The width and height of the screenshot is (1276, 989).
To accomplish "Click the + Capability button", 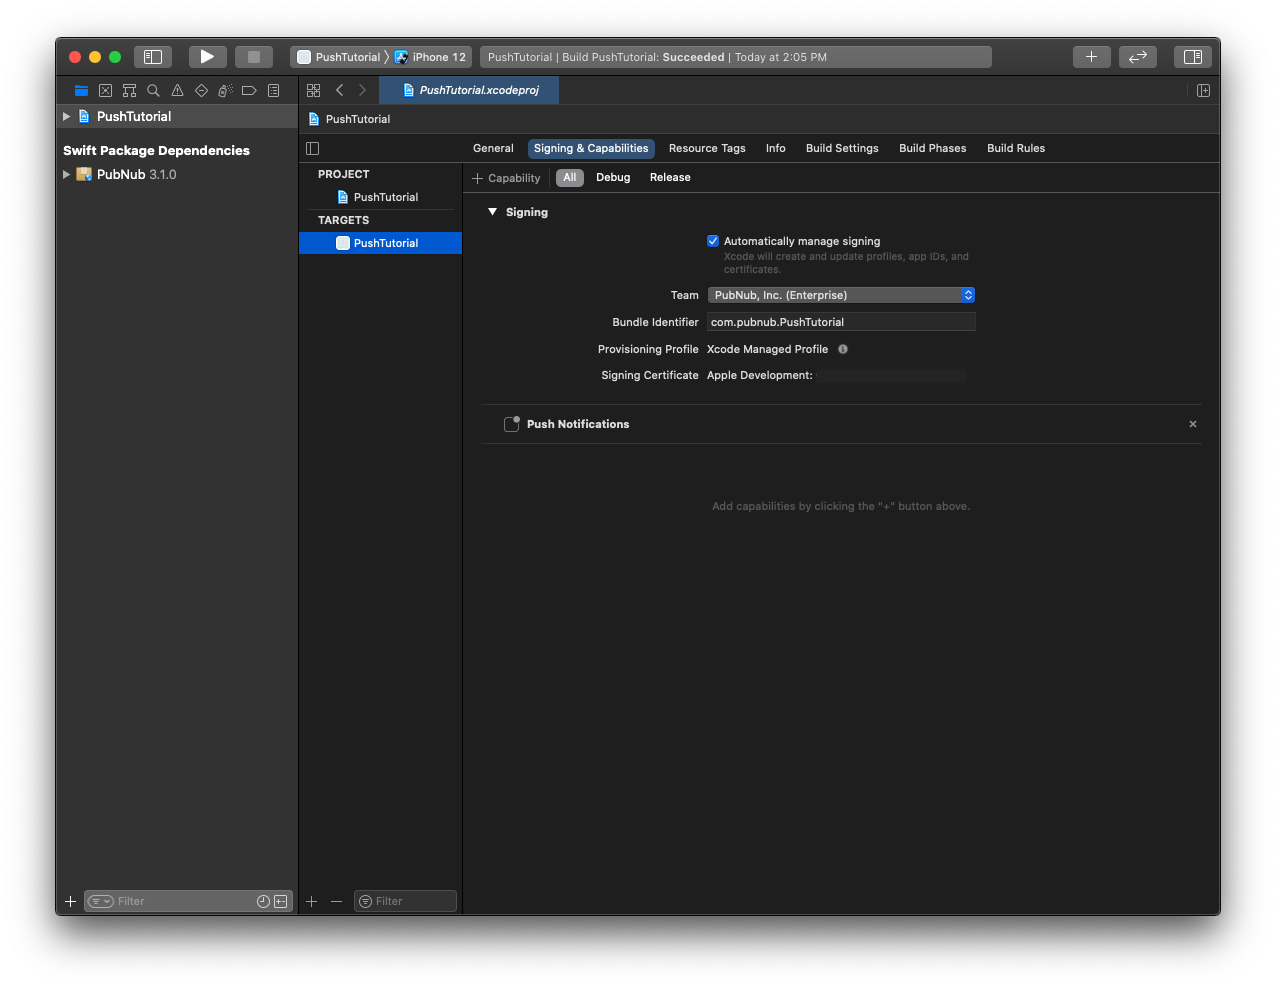I will 506,178.
